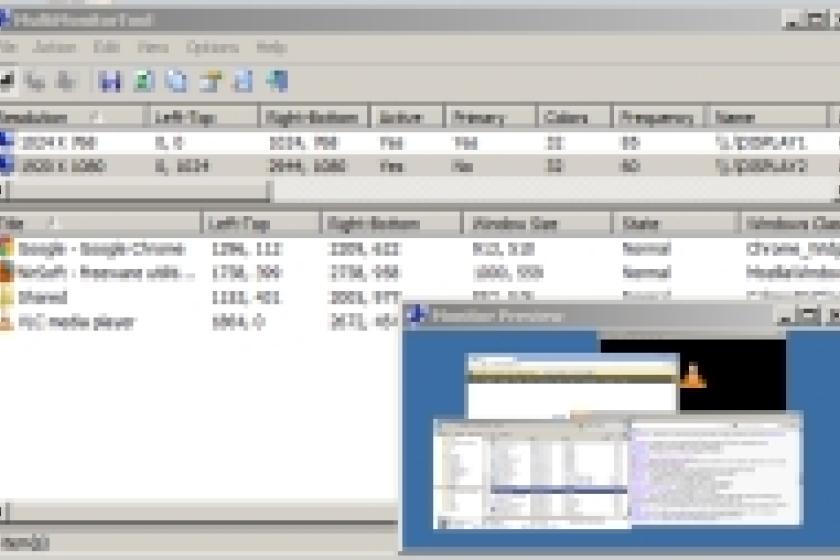Click the Shared window title text
The image size is (840, 560).
[43, 297]
